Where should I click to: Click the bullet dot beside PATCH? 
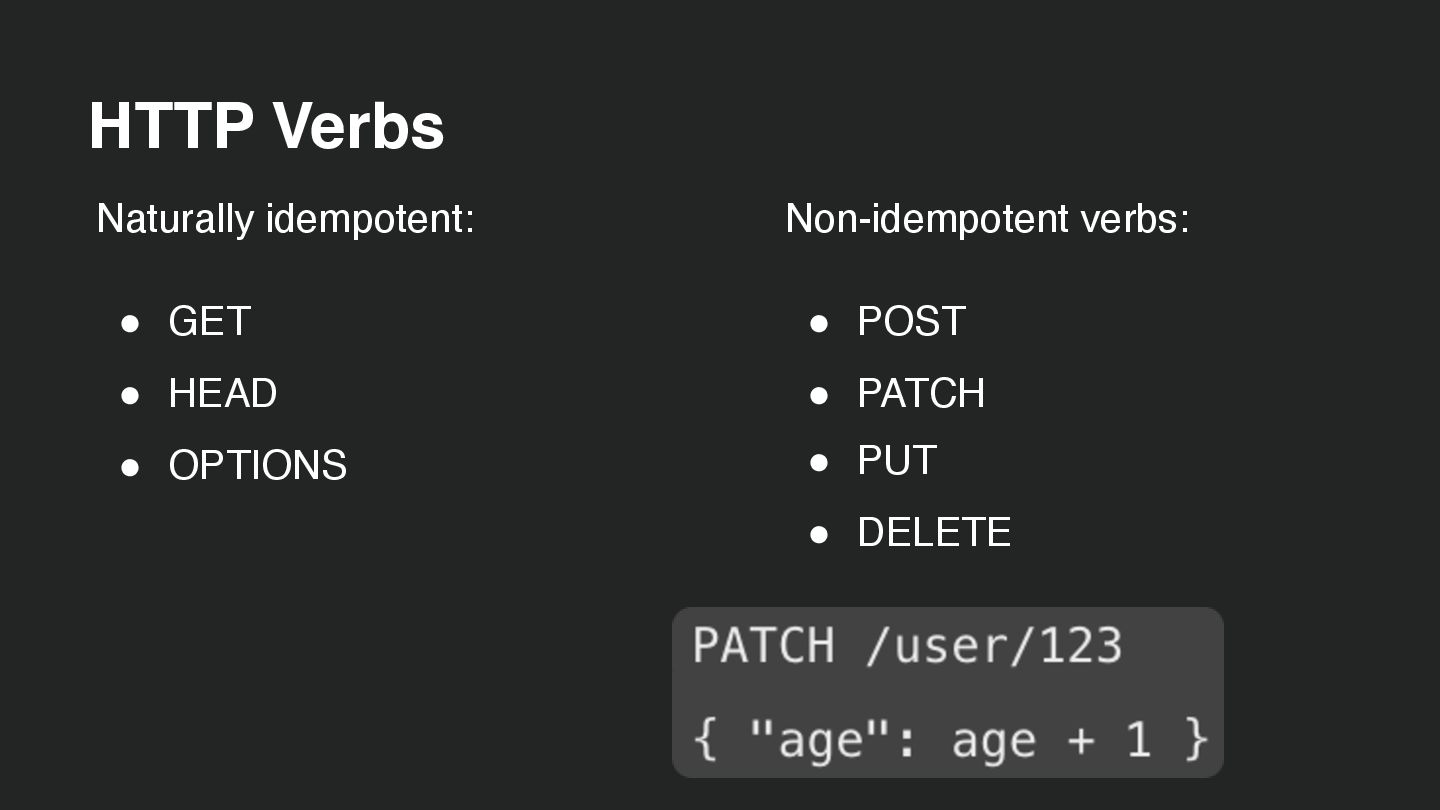[x=819, y=395]
